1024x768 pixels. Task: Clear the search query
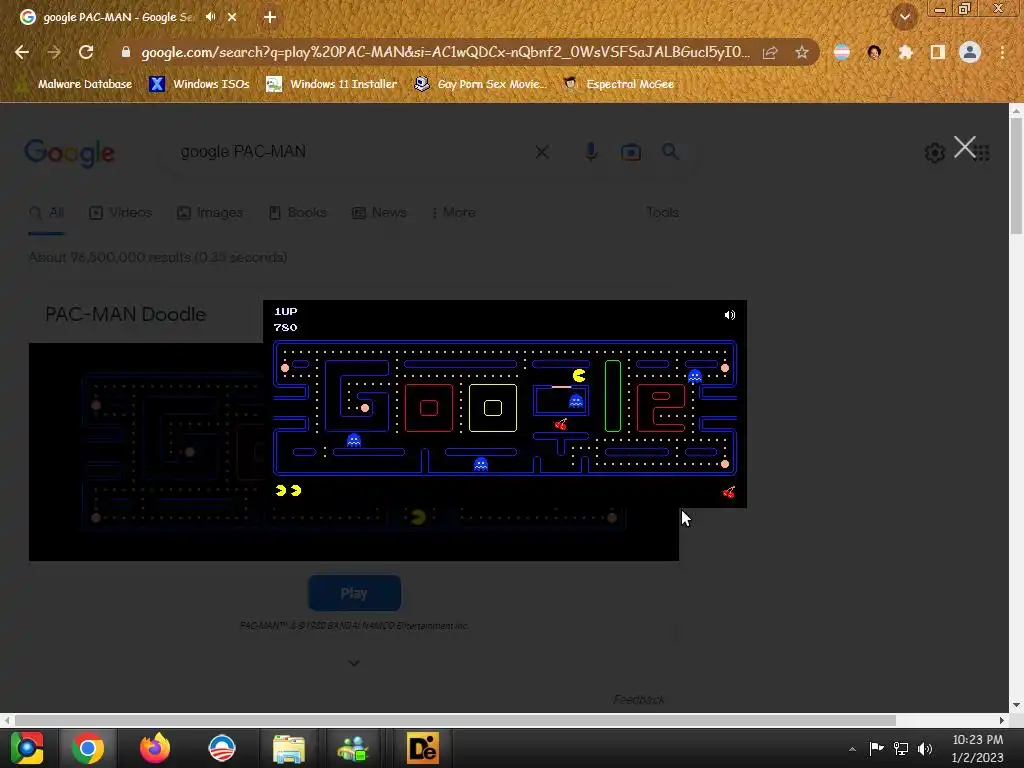tap(542, 152)
